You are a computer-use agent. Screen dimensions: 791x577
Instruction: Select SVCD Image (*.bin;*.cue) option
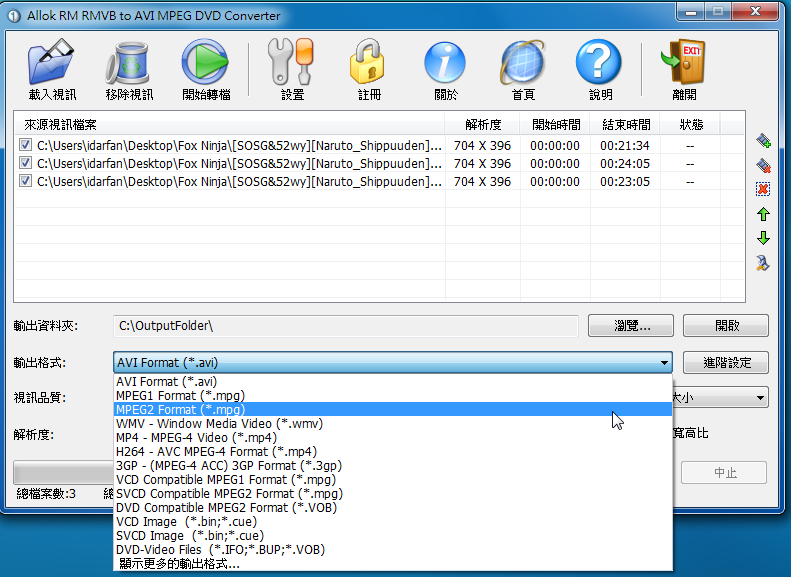click(x=393, y=536)
